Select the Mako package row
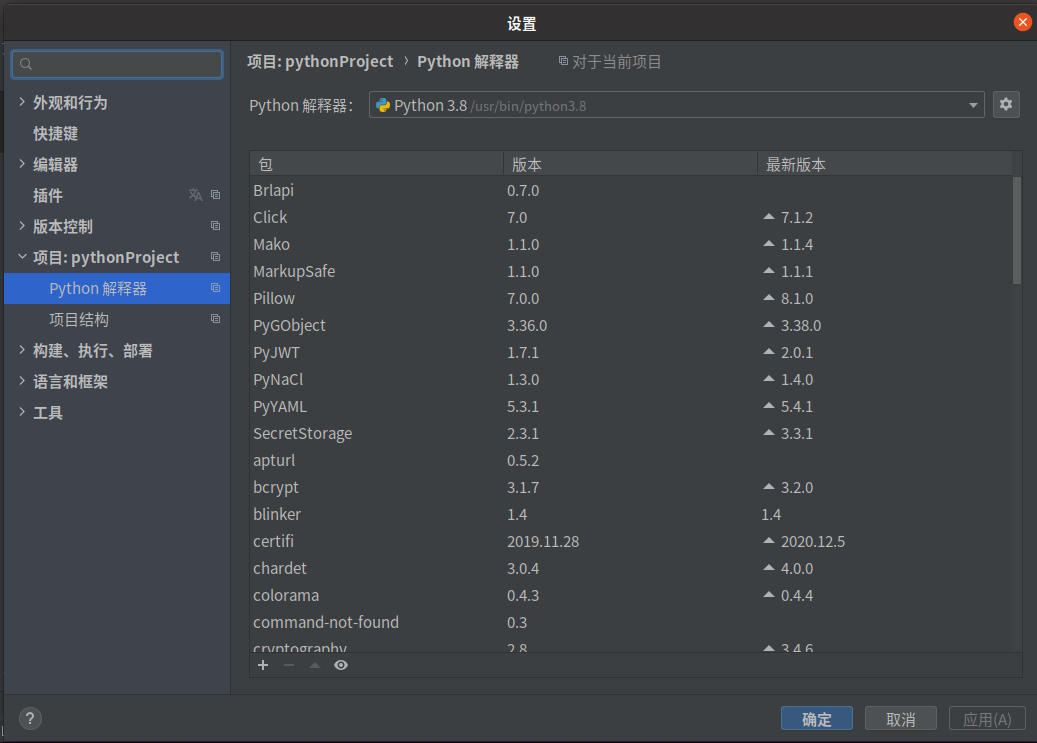The width and height of the screenshot is (1037, 743). pyautogui.click(x=631, y=245)
